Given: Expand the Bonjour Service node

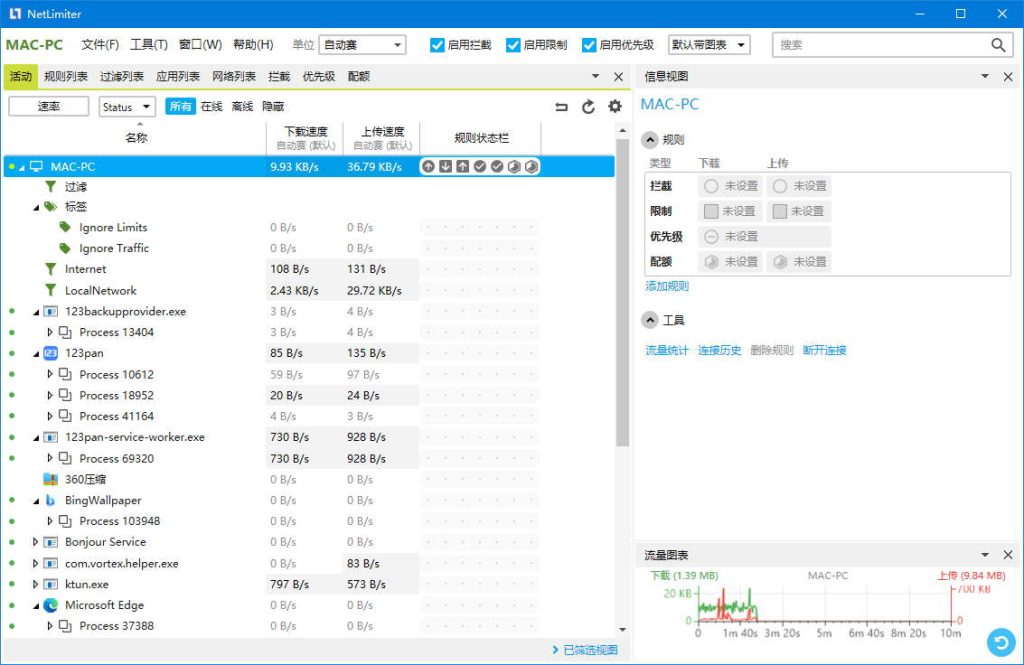Looking at the screenshot, I should tap(35, 542).
